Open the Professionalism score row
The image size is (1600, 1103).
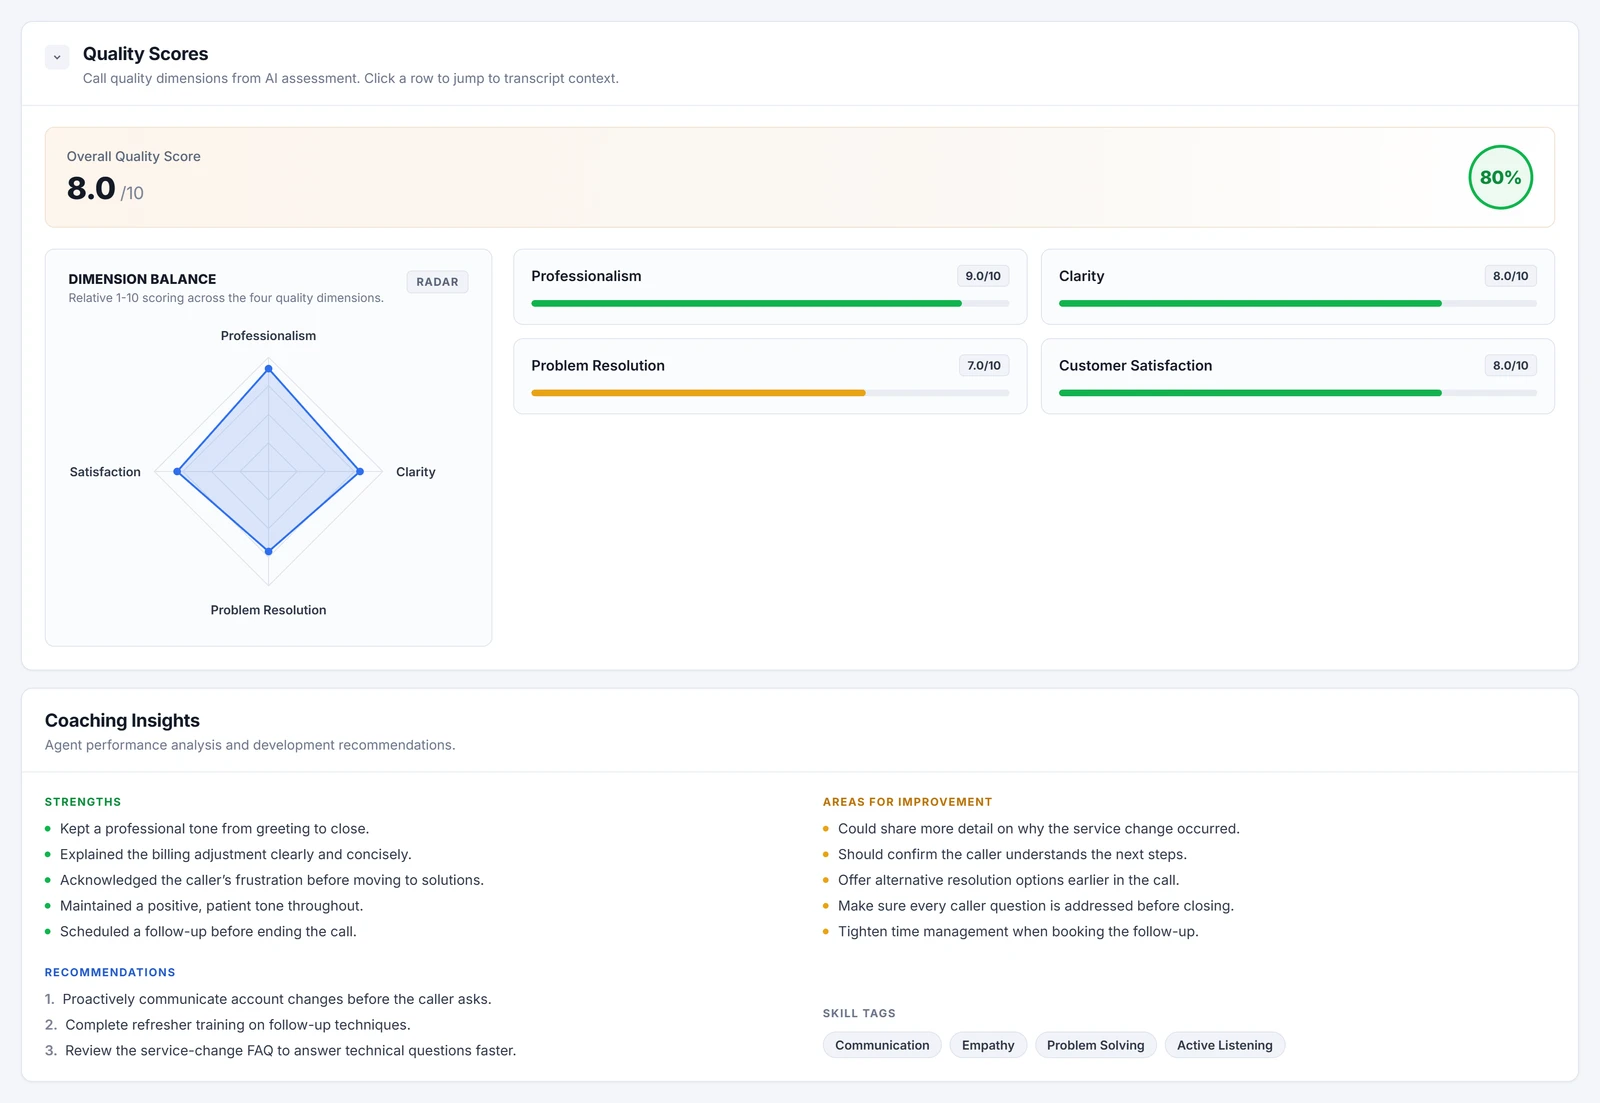coord(770,287)
